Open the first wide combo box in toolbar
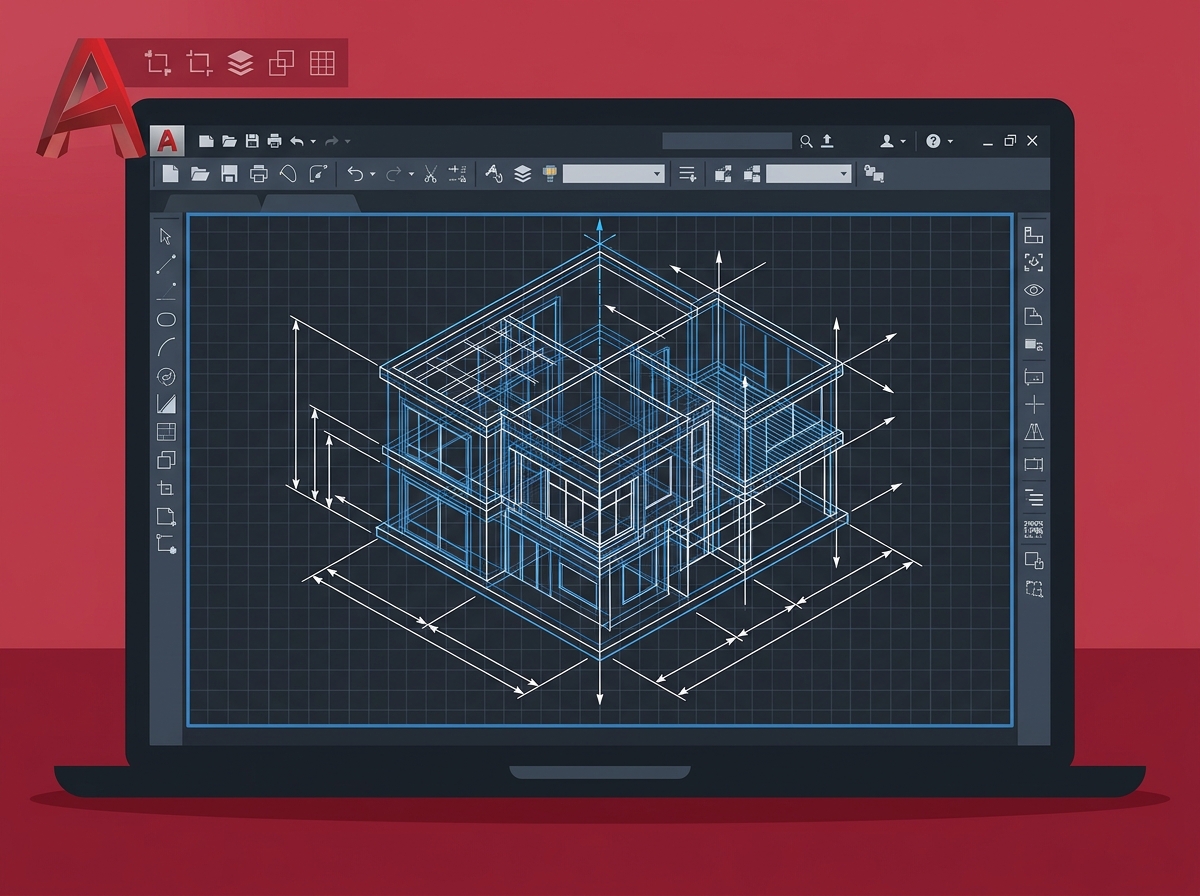1200x896 pixels. pyautogui.click(x=614, y=174)
